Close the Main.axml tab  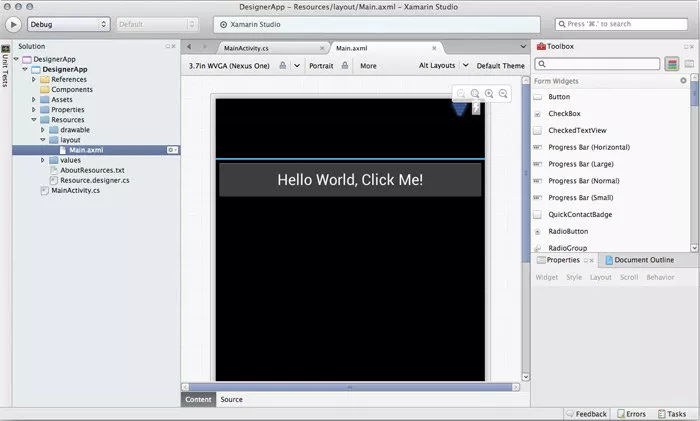(434, 48)
